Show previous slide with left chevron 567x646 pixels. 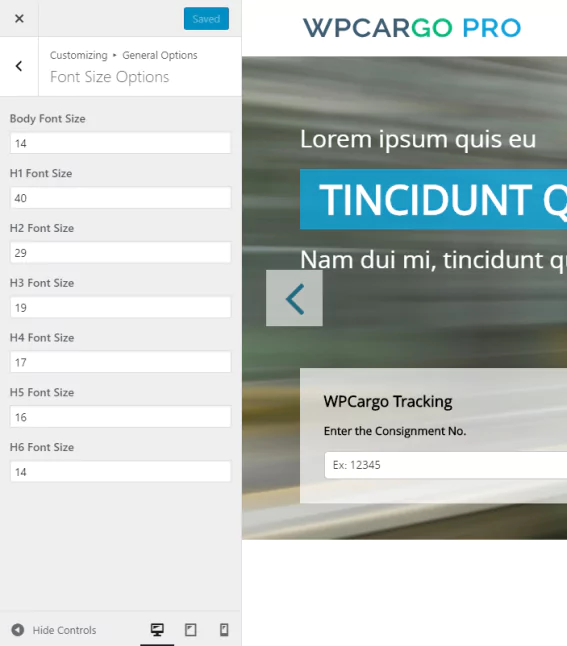[294, 298]
